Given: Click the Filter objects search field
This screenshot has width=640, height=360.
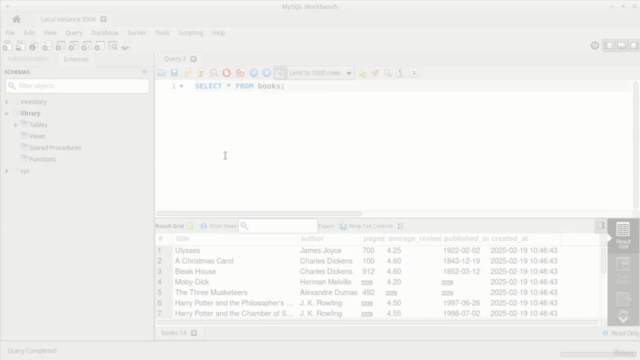Looking at the screenshot, I should point(78,86).
